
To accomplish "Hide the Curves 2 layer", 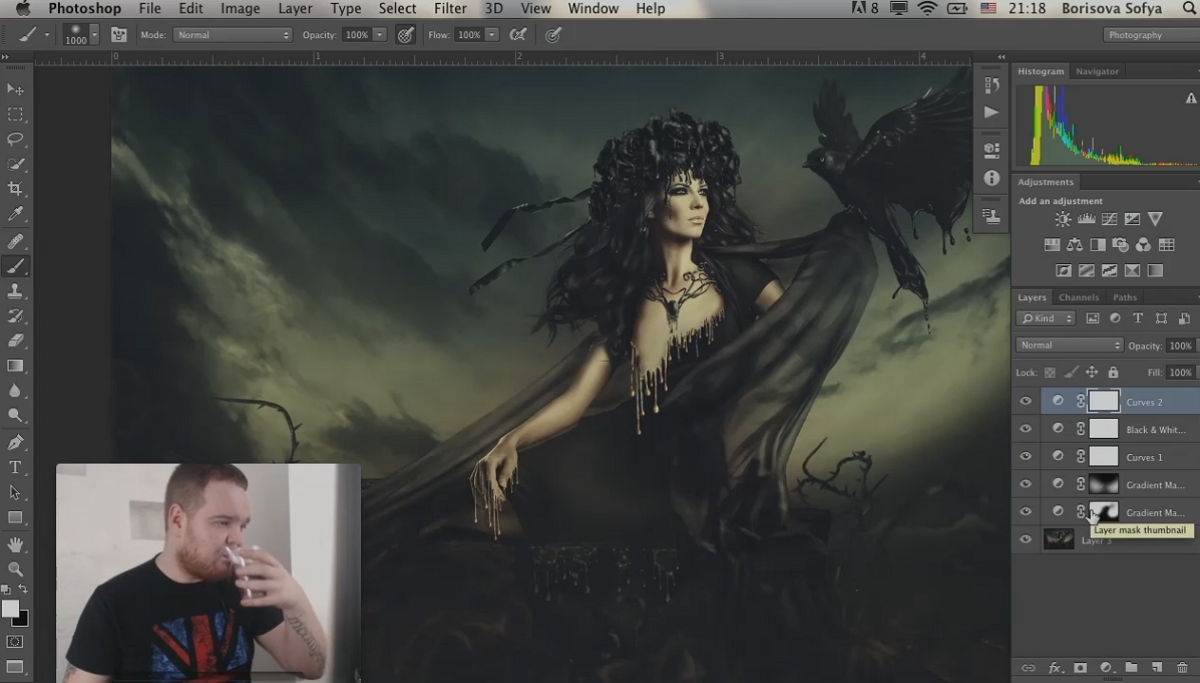I will point(1025,402).
